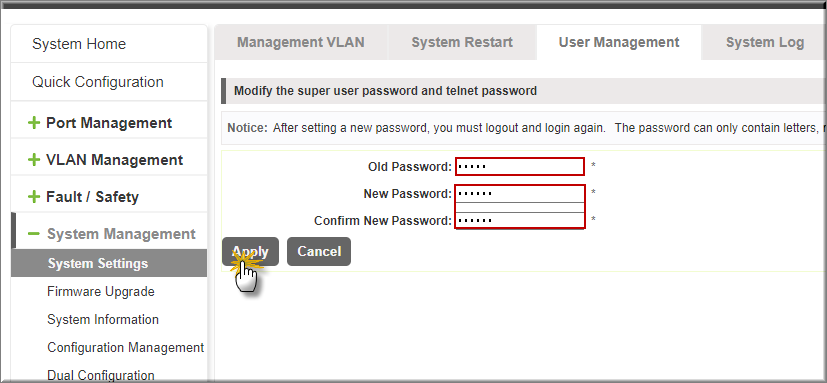Open the System Log tab

(x=765, y=42)
